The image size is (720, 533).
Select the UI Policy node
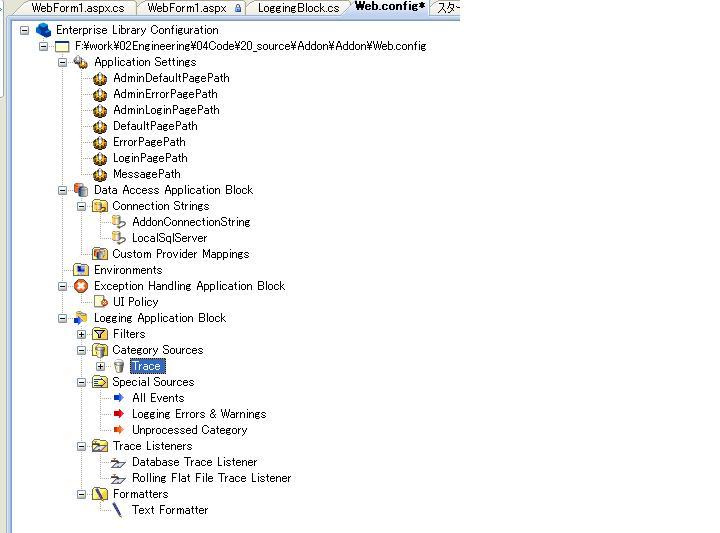pos(135,302)
